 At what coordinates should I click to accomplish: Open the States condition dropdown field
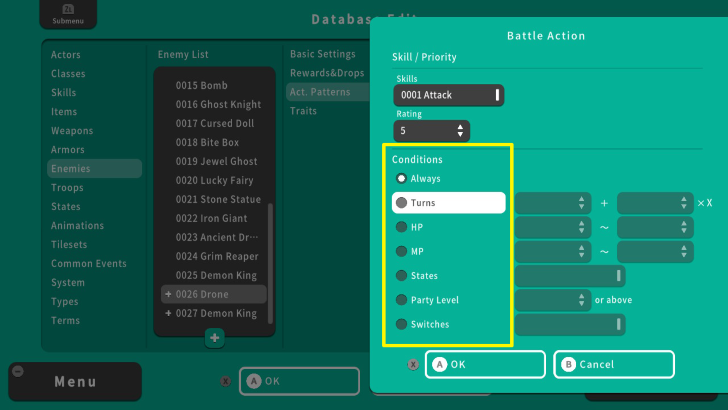coord(570,276)
